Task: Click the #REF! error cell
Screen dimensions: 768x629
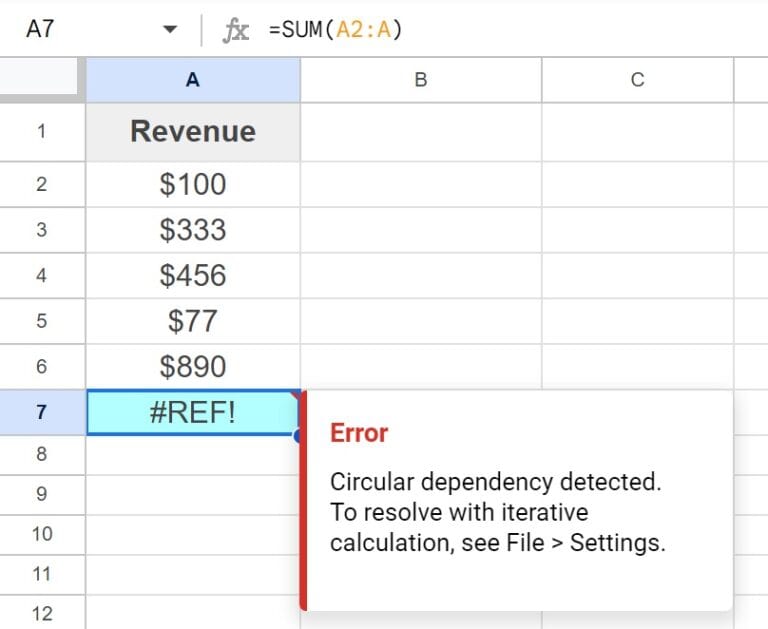Action: pos(193,412)
